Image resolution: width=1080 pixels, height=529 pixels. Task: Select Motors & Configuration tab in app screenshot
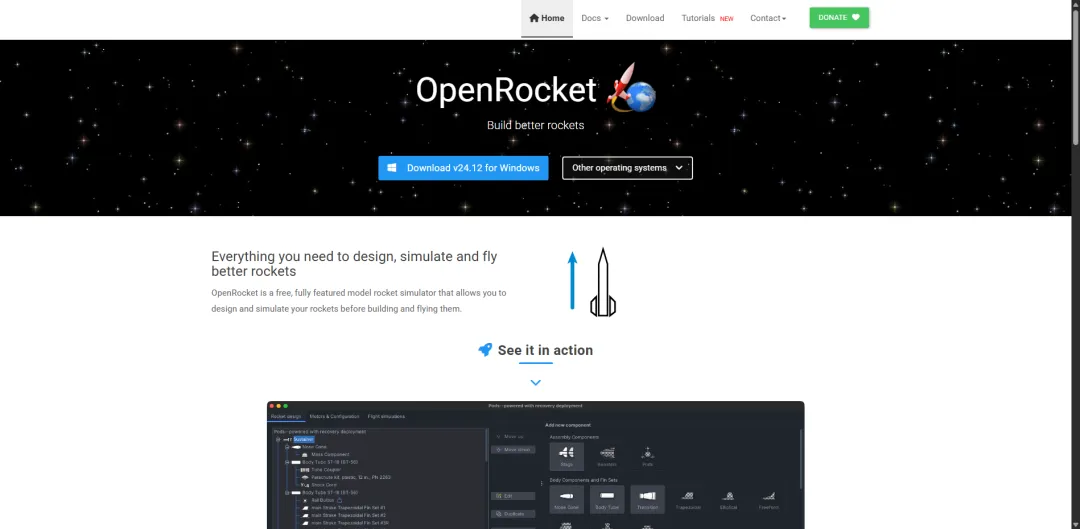point(334,417)
